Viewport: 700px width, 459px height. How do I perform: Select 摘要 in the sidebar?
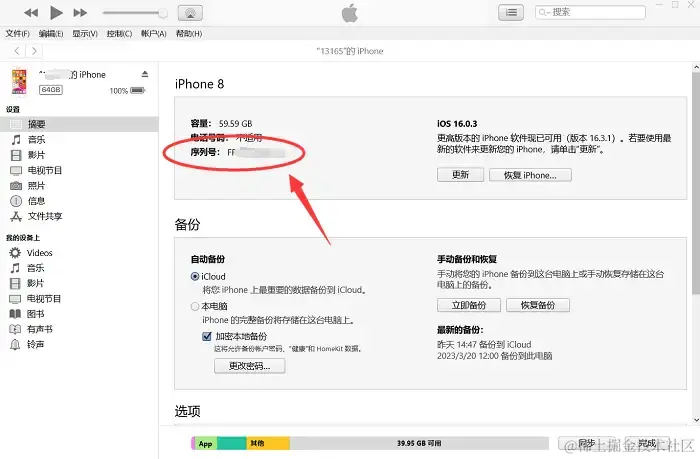(x=79, y=124)
